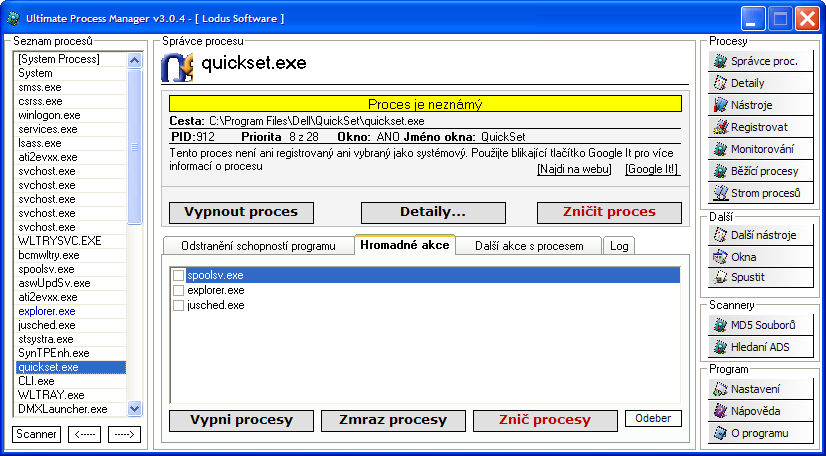
Task: Select [System Process] in process list
Action: click(71, 59)
